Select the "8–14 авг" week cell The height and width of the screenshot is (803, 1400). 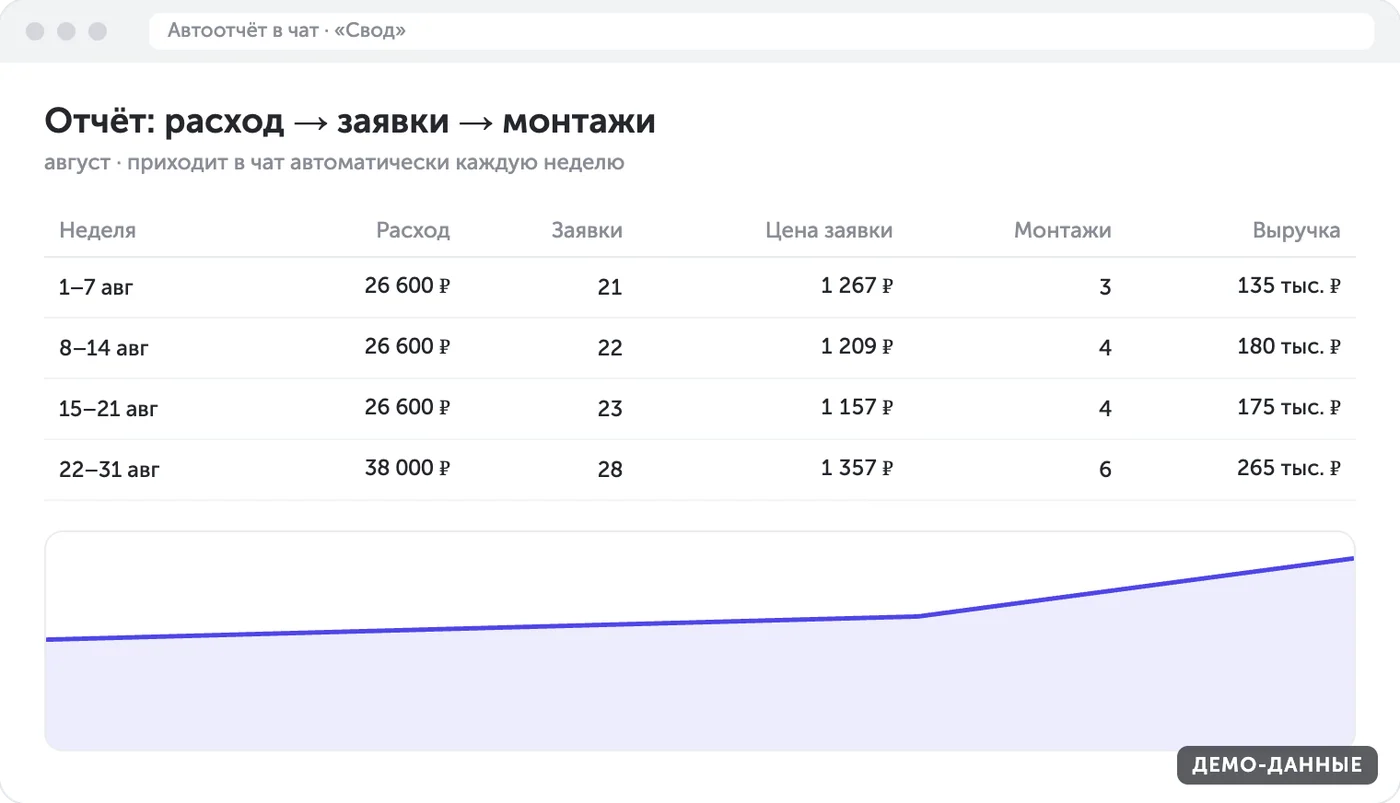click(103, 349)
